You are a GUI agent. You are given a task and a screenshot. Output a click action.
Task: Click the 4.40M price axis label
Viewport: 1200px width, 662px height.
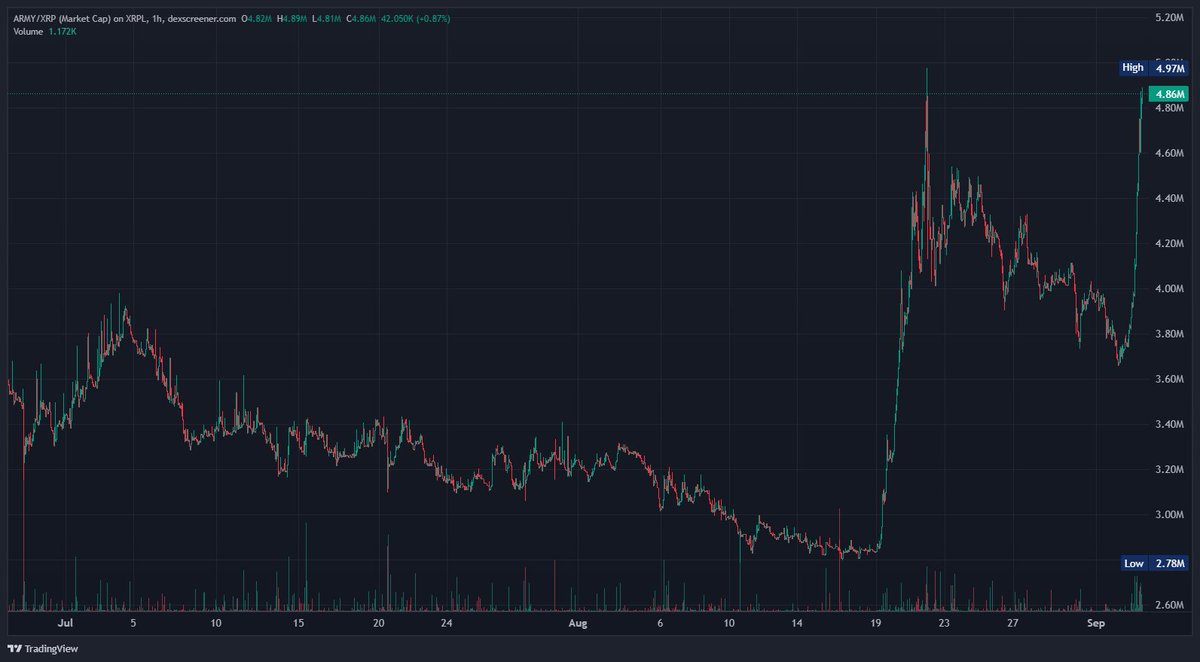tap(1169, 199)
